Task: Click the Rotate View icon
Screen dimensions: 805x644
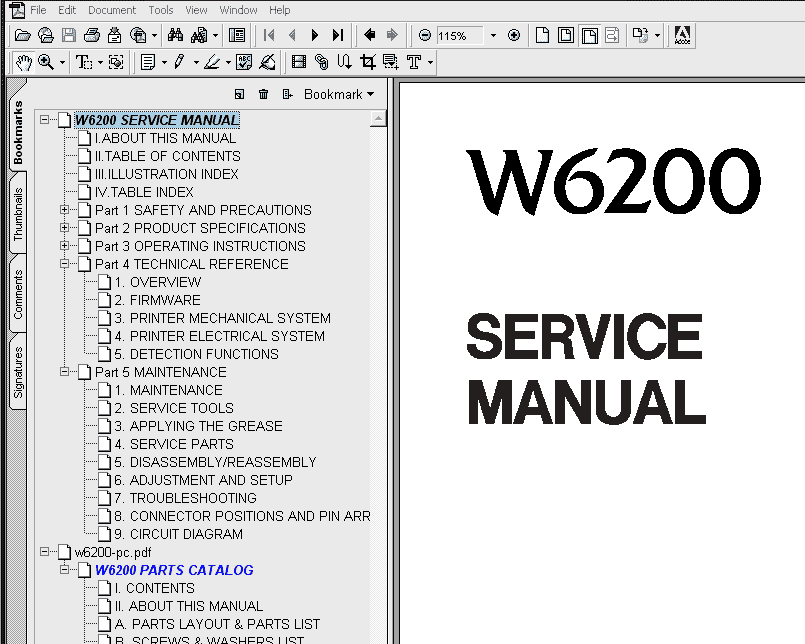Action: coord(640,35)
